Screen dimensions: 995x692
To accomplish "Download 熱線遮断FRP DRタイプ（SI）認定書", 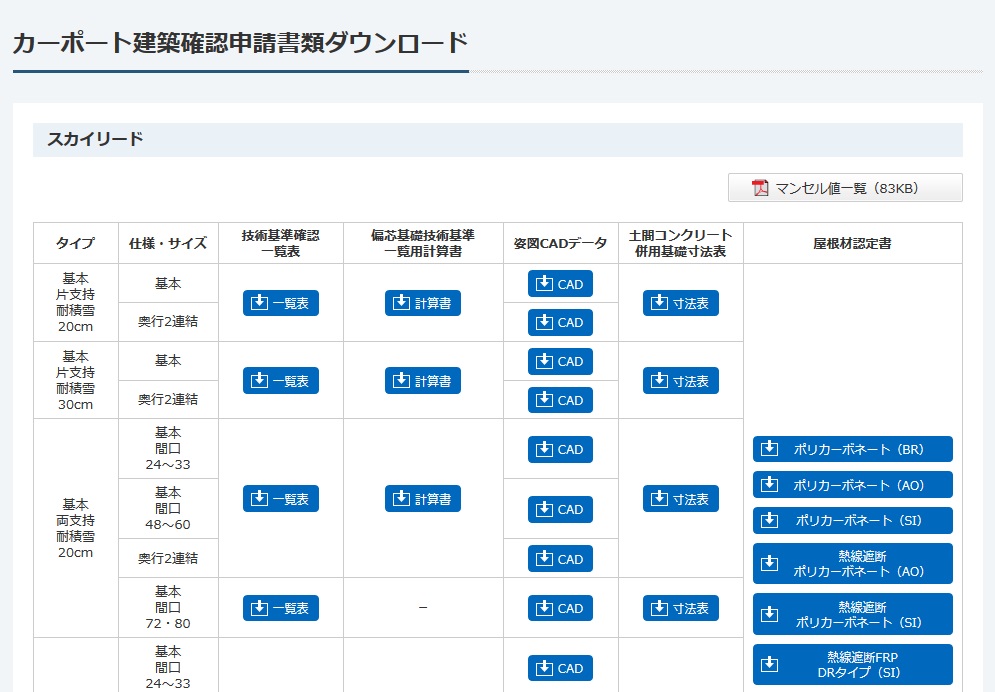I will point(852,664).
